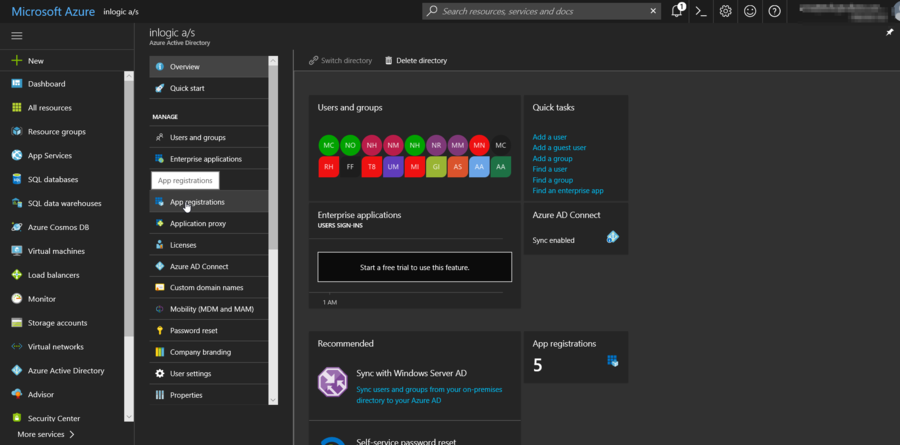Open the notifications bell icon

(x=678, y=11)
